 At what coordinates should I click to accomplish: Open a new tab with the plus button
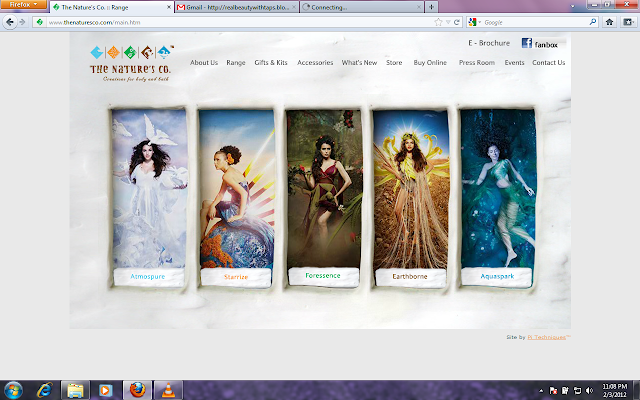pos(431,7)
